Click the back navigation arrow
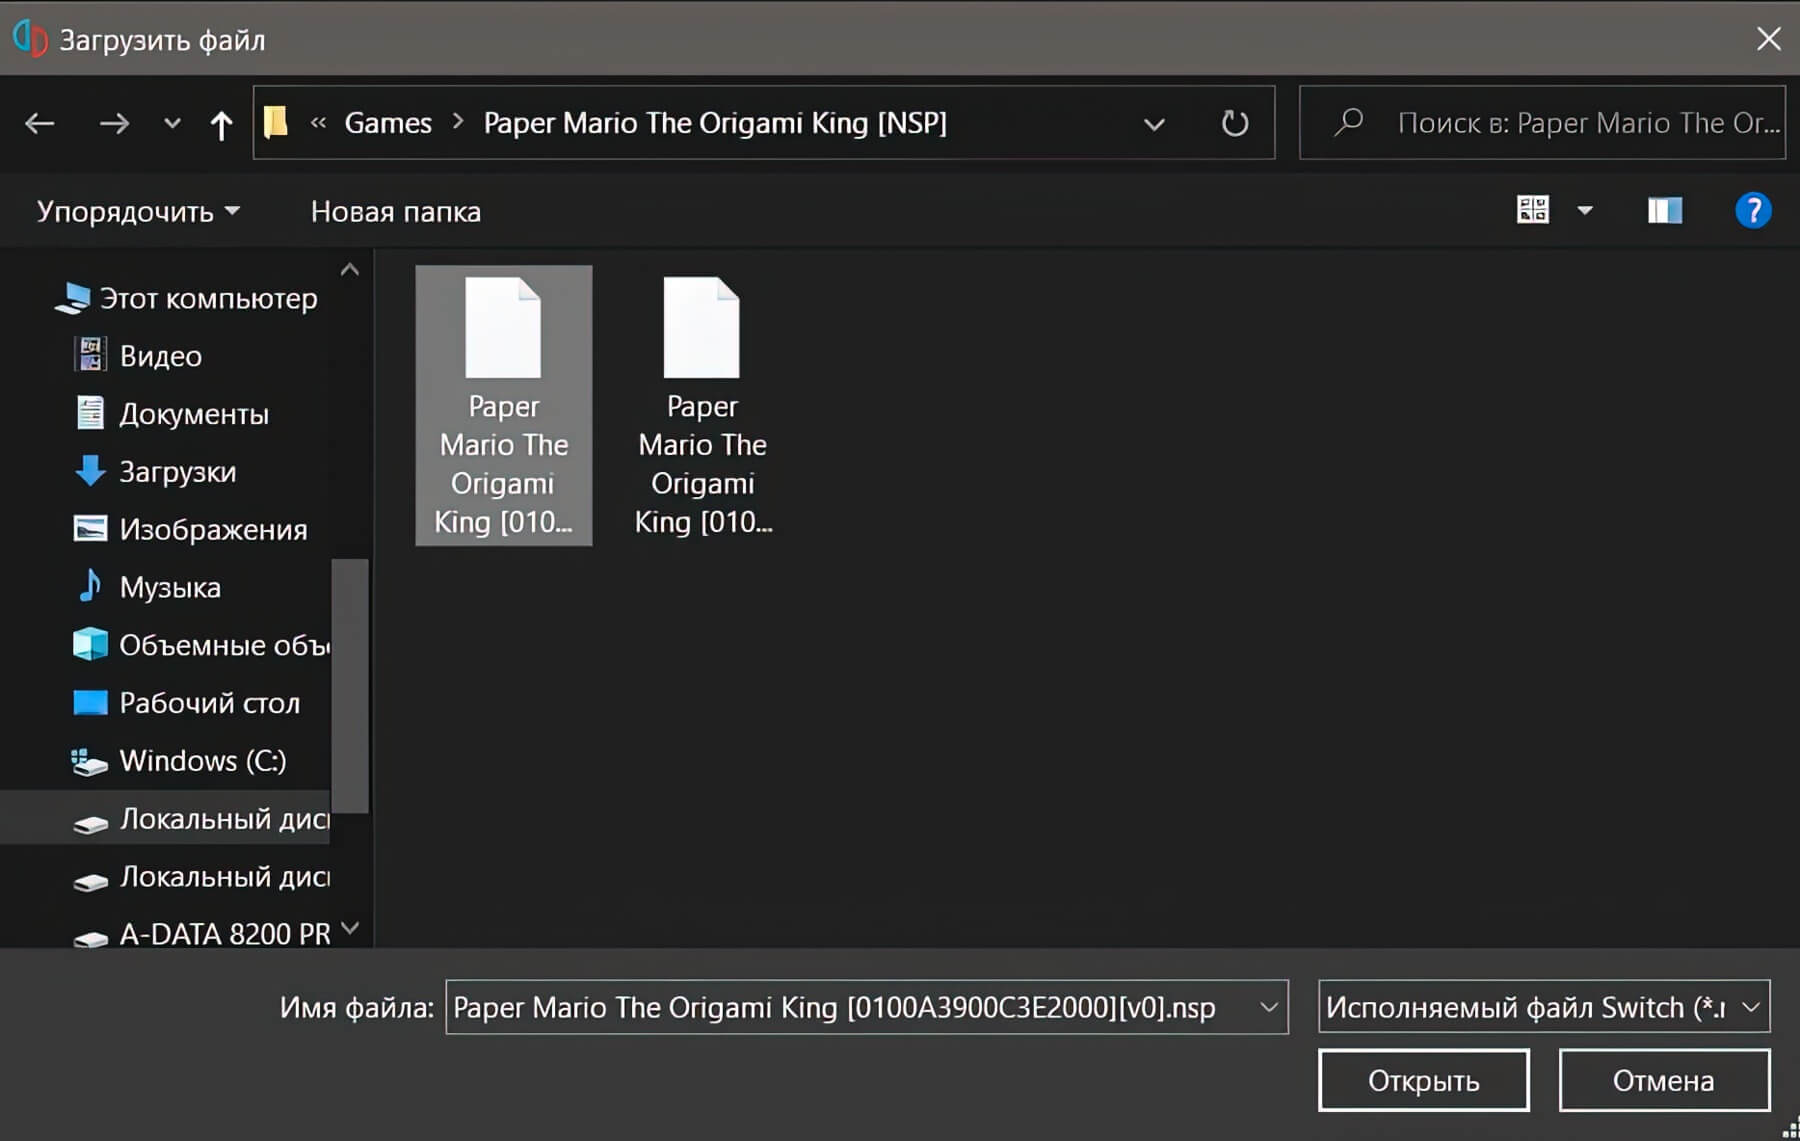This screenshot has width=1800, height=1141. (40, 123)
